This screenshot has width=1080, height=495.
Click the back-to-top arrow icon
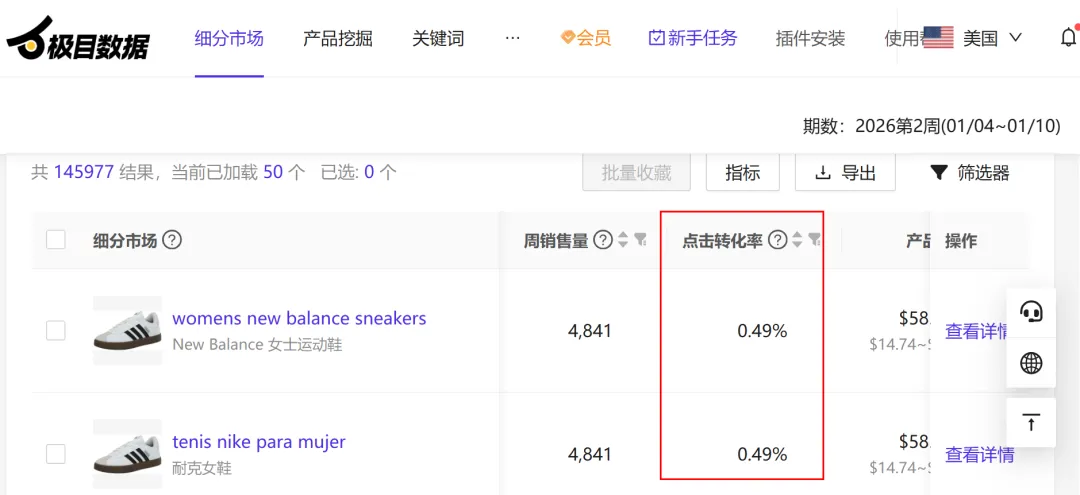[x=1031, y=422]
